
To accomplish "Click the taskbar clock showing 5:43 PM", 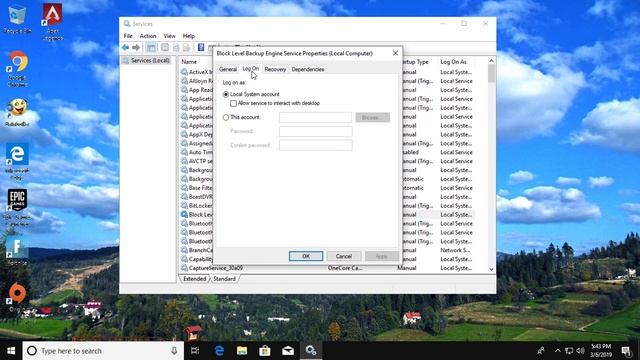I will (601, 351).
